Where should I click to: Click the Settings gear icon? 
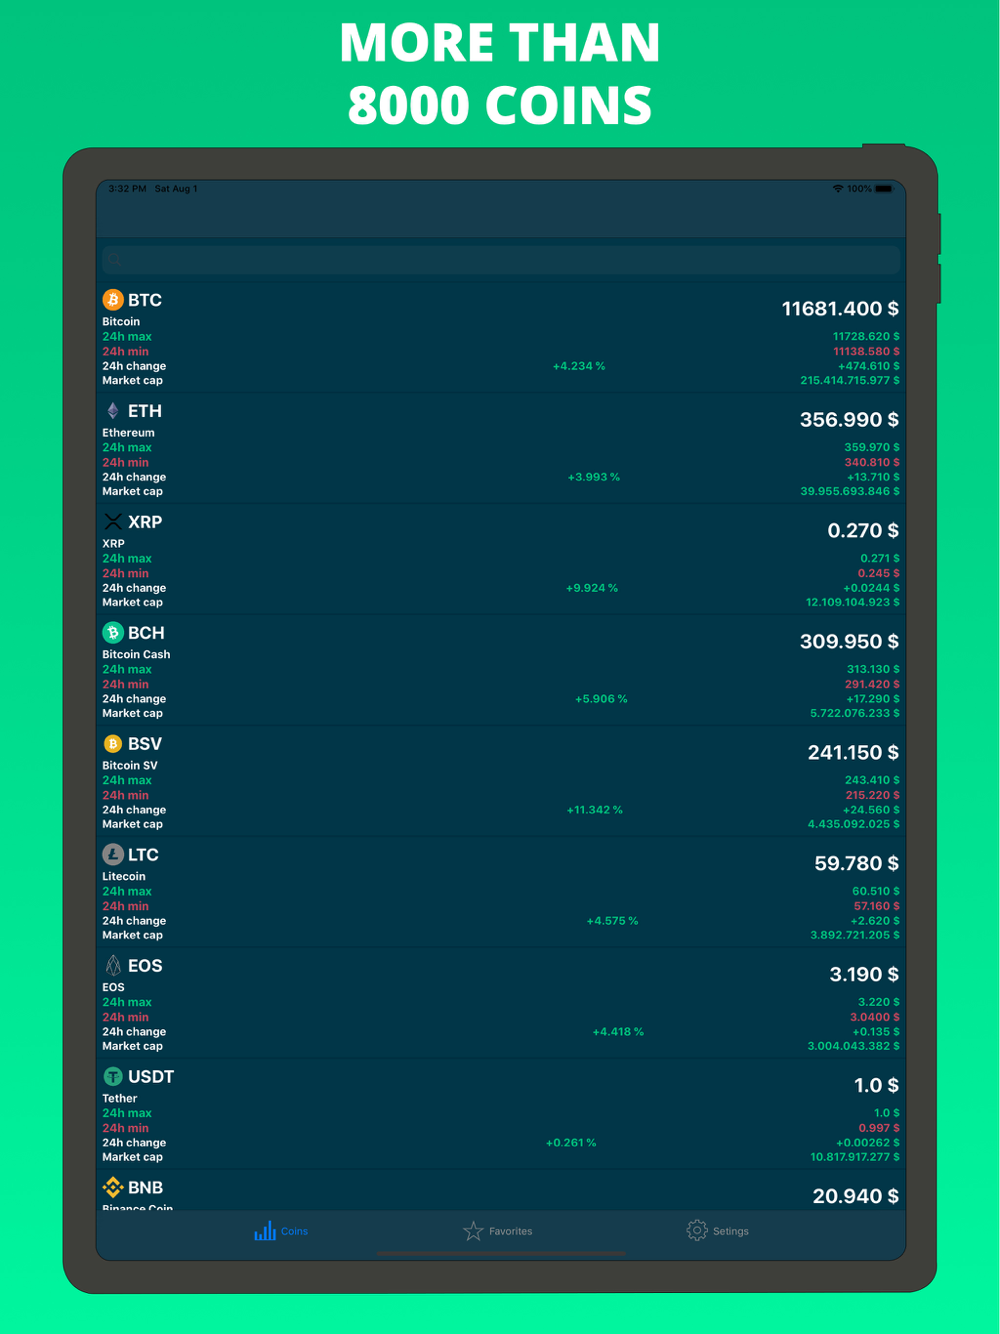[697, 1231]
